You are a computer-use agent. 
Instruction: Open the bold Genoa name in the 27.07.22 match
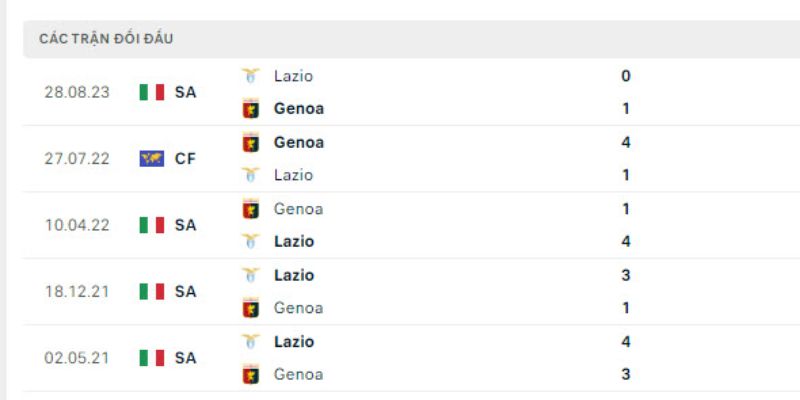(298, 142)
